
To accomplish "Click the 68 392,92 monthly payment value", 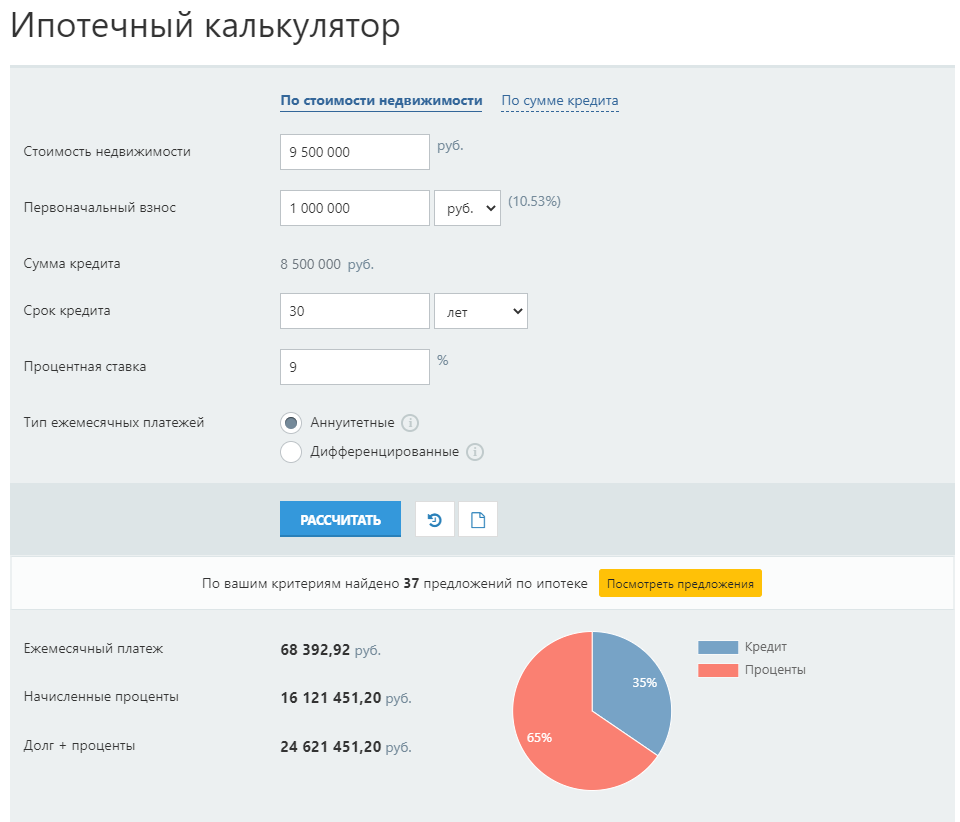I will (x=315, y=649).
